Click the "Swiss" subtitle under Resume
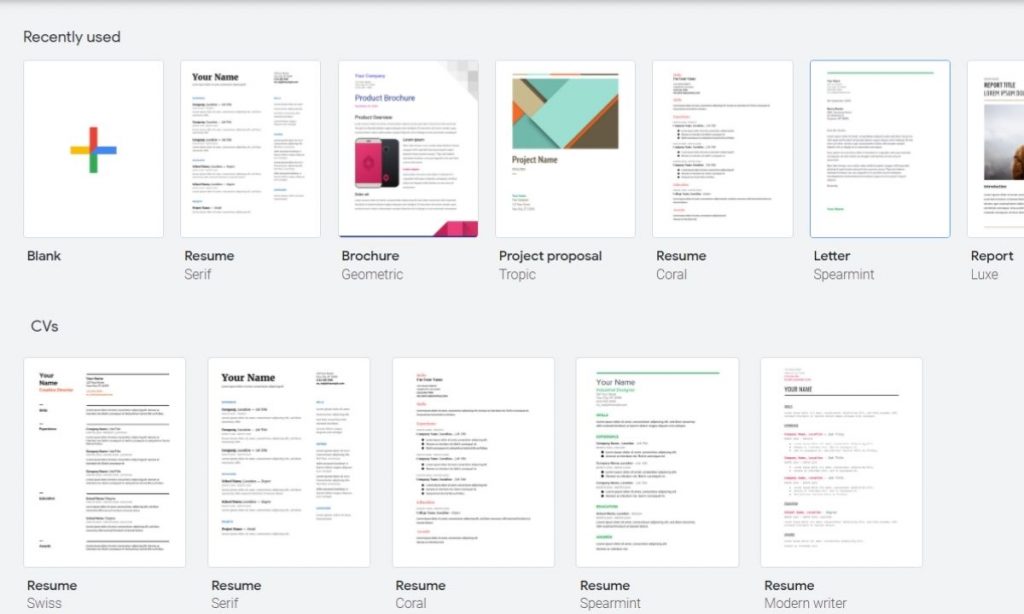 45,604
